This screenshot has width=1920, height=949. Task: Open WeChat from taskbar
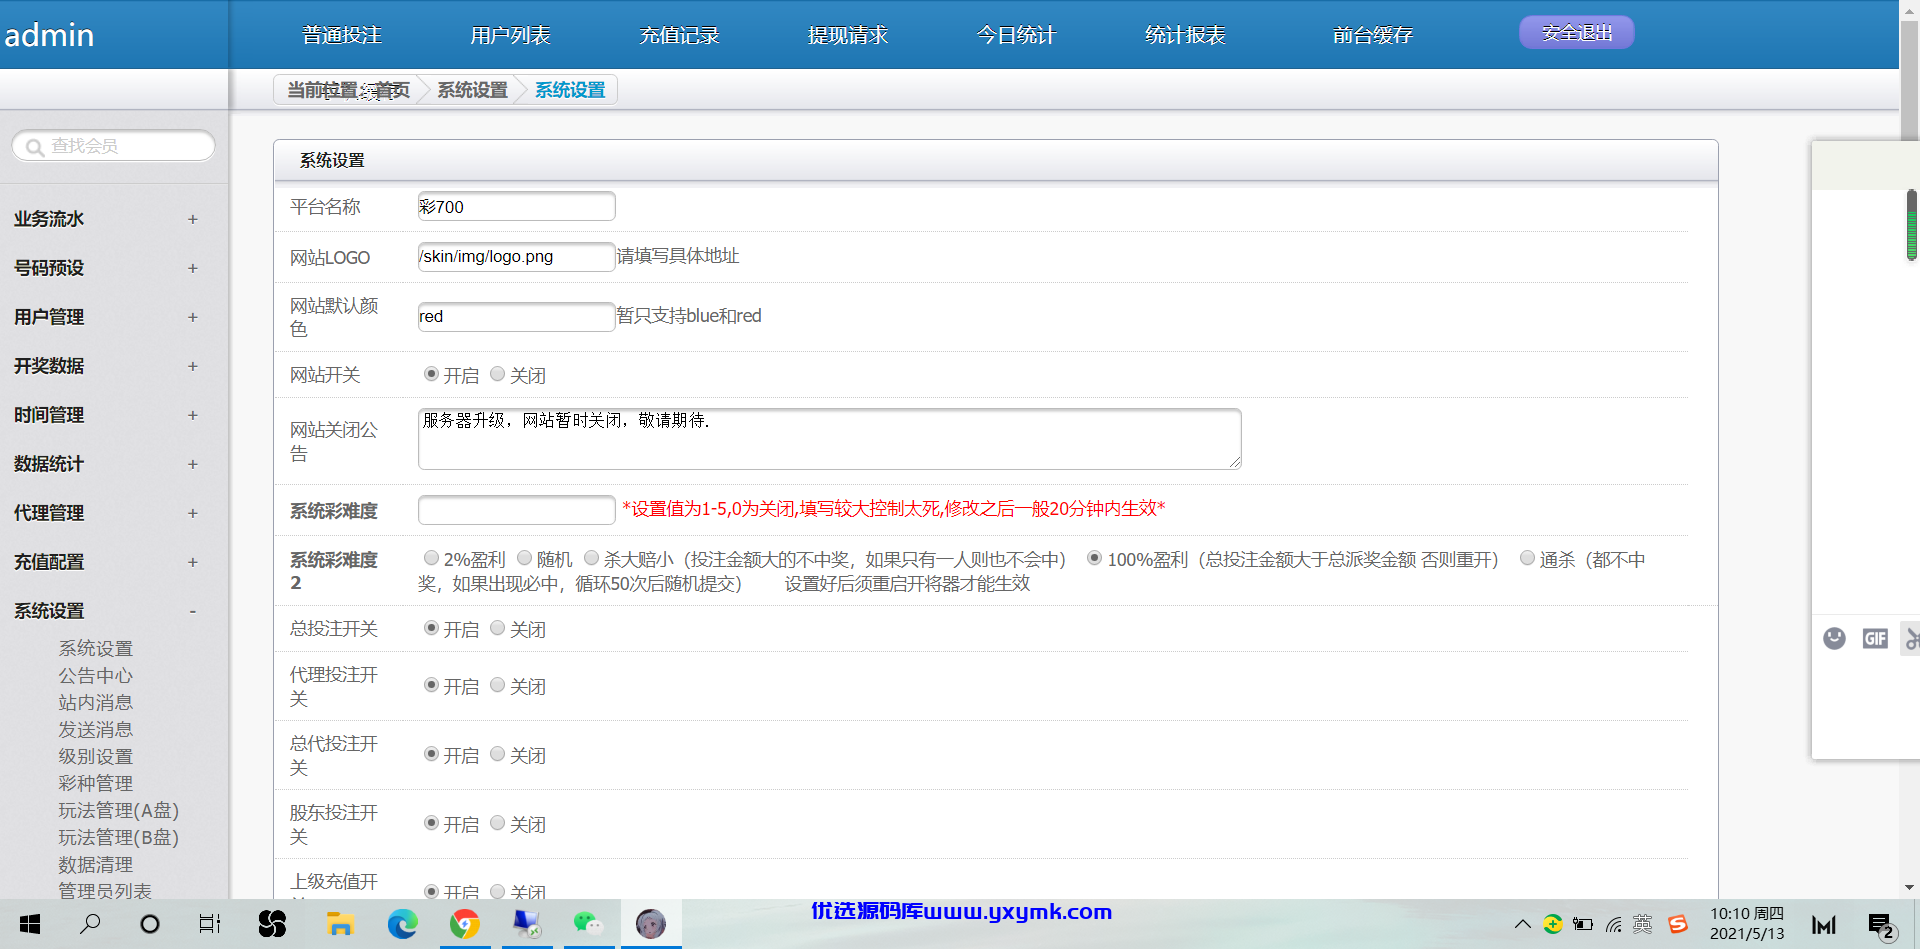(588, 924)
